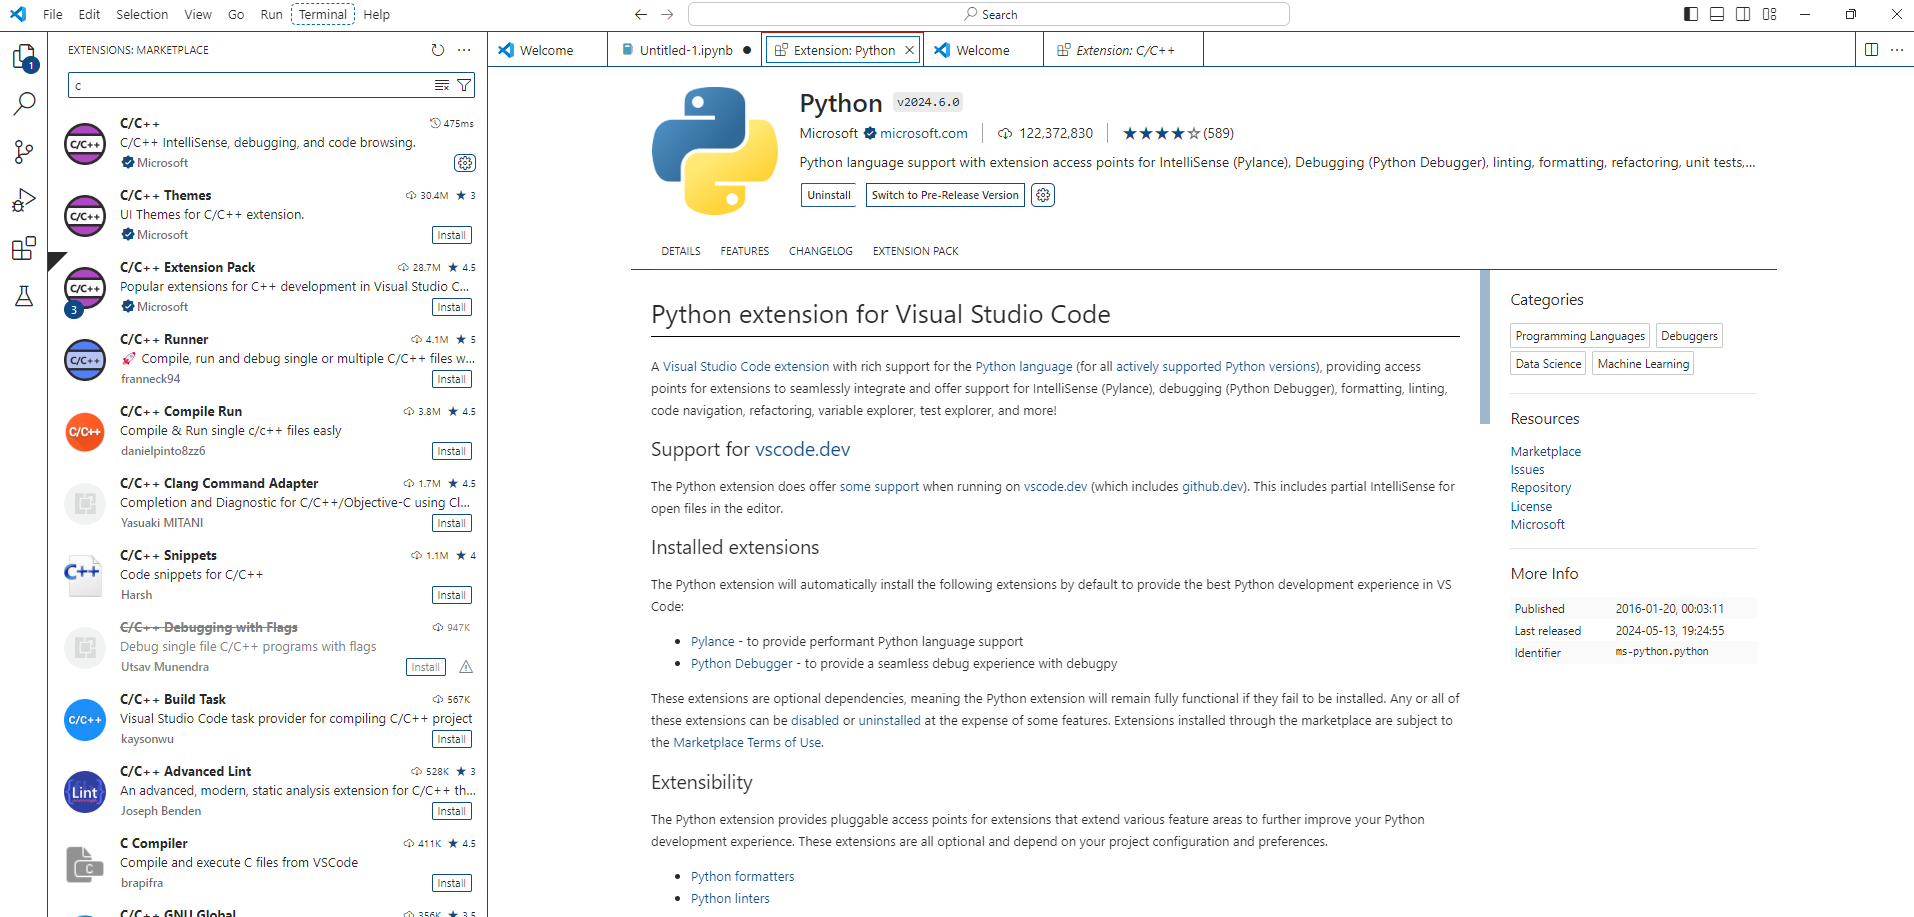Open the FEATURES section tab
This screenshot has height=917, width=1914.
point(745,251)
